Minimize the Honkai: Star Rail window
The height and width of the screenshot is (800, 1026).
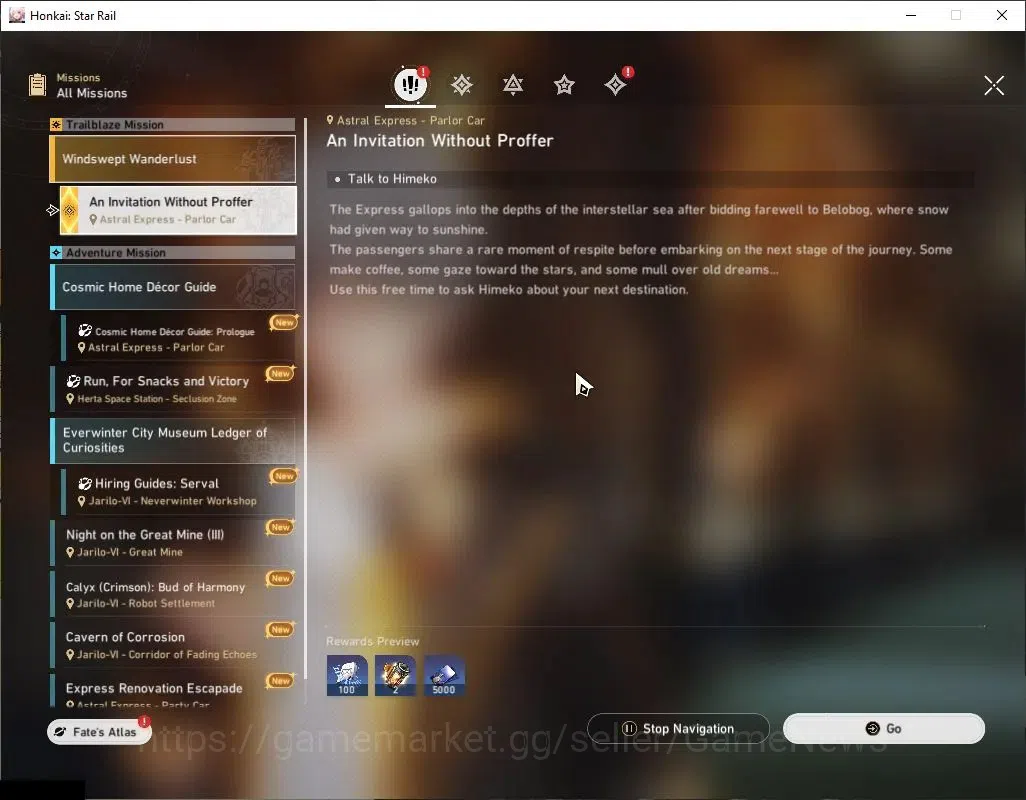pyautogui.click(x=910, y=15)
